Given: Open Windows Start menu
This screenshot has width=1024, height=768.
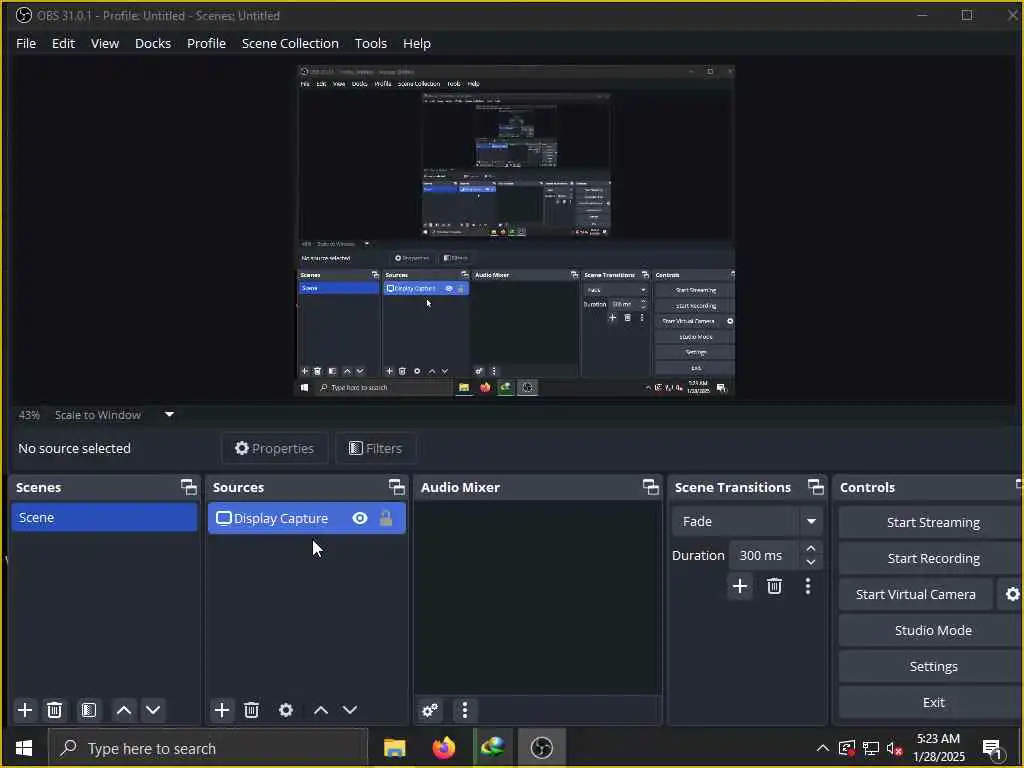Looking at the screenshot, I should click(x=24, y=748).
